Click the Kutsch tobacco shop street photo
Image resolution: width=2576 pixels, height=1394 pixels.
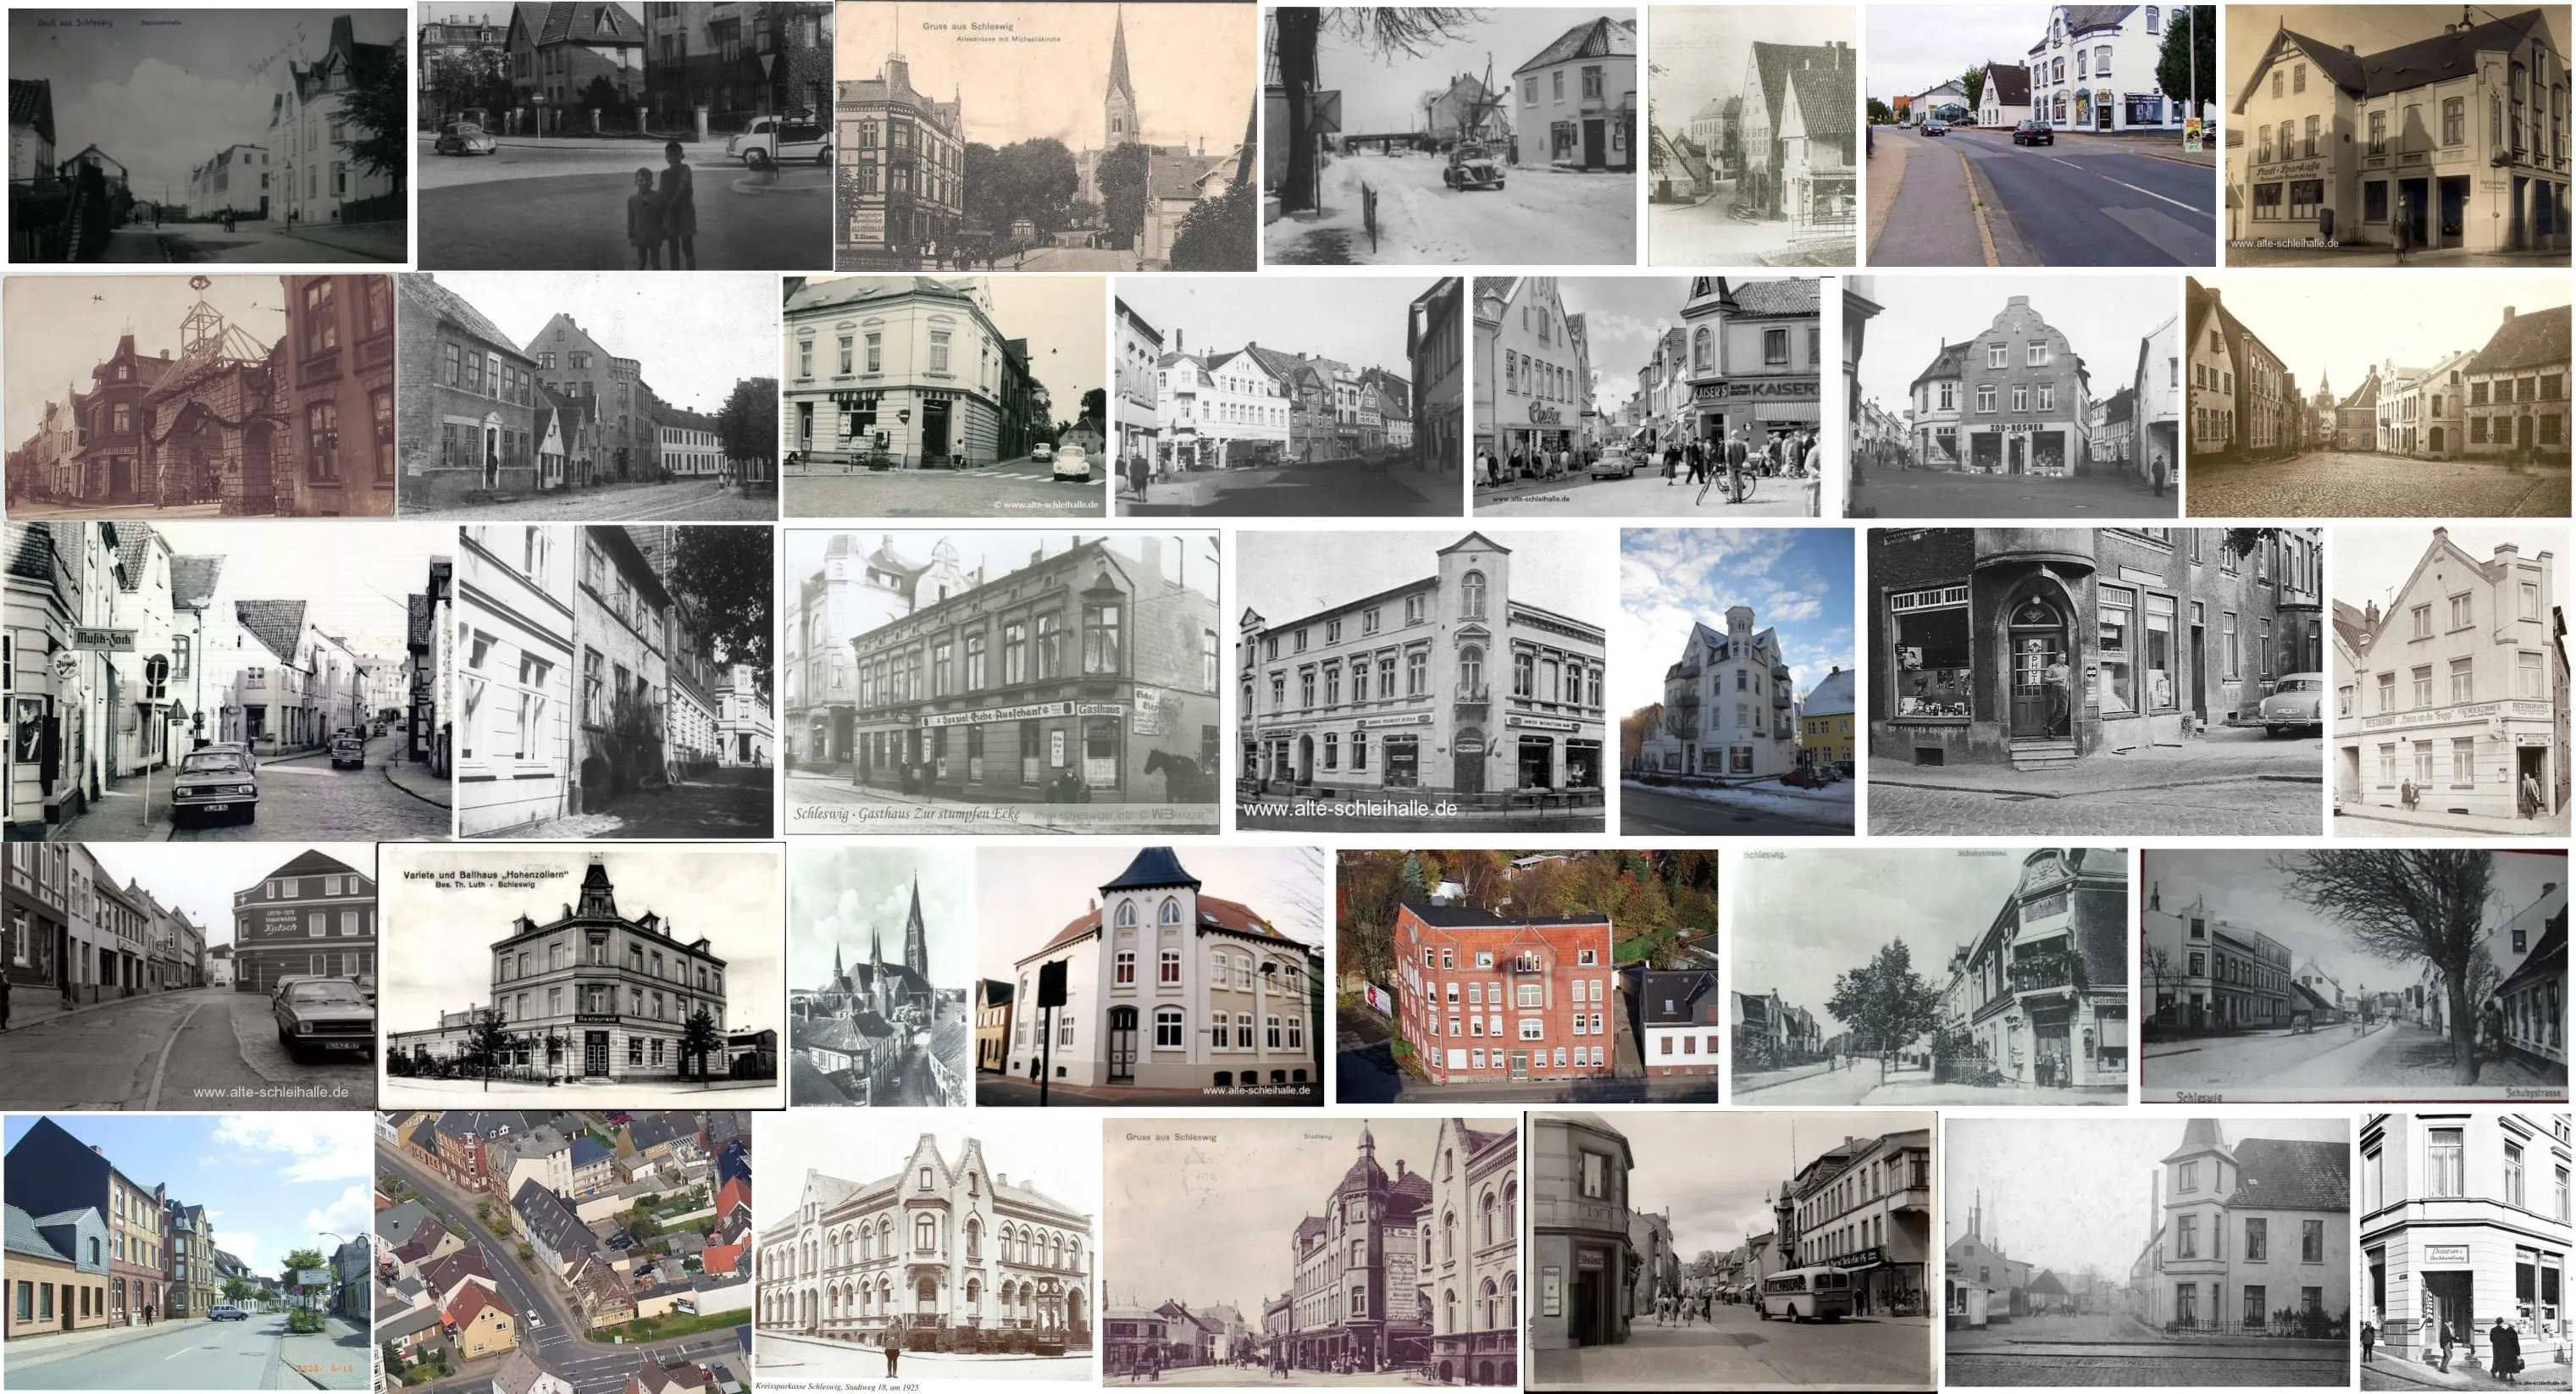pyautogui.click(x=187, y=976)
